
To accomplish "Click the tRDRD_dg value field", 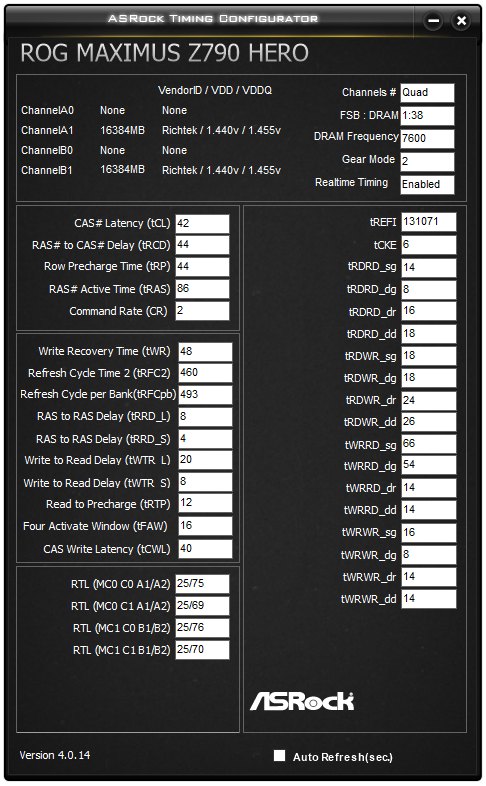I will point(429,289).
